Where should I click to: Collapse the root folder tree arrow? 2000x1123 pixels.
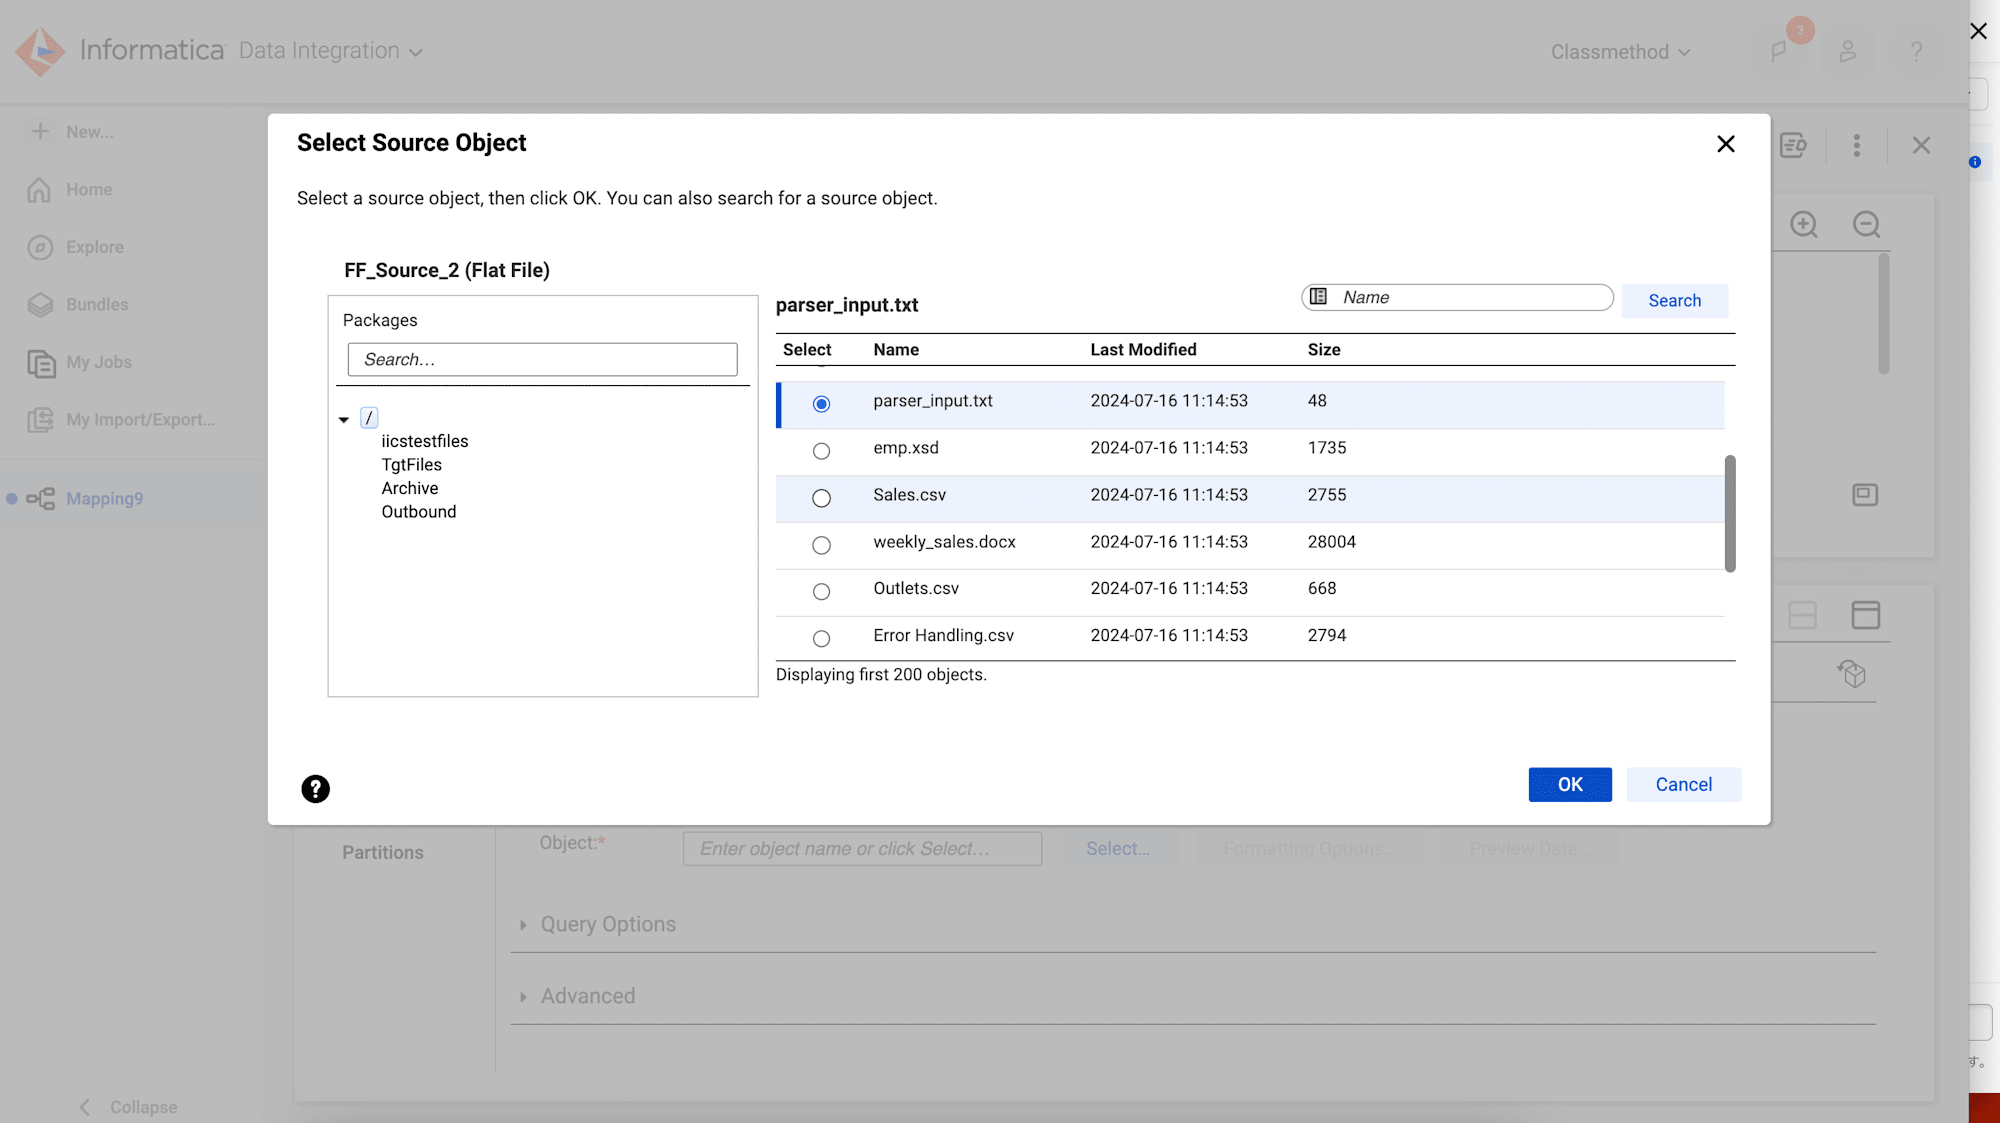coord(344,420)
